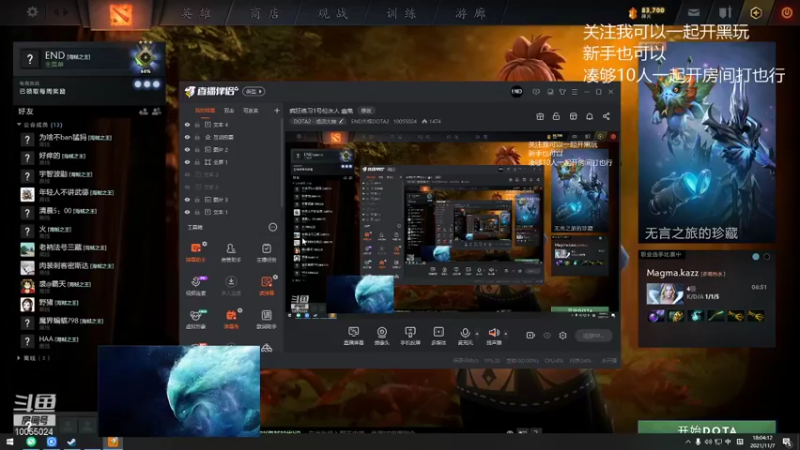Select the first carousel dot on the live match card
800x450 pixels.
click(x=756, y=257)
